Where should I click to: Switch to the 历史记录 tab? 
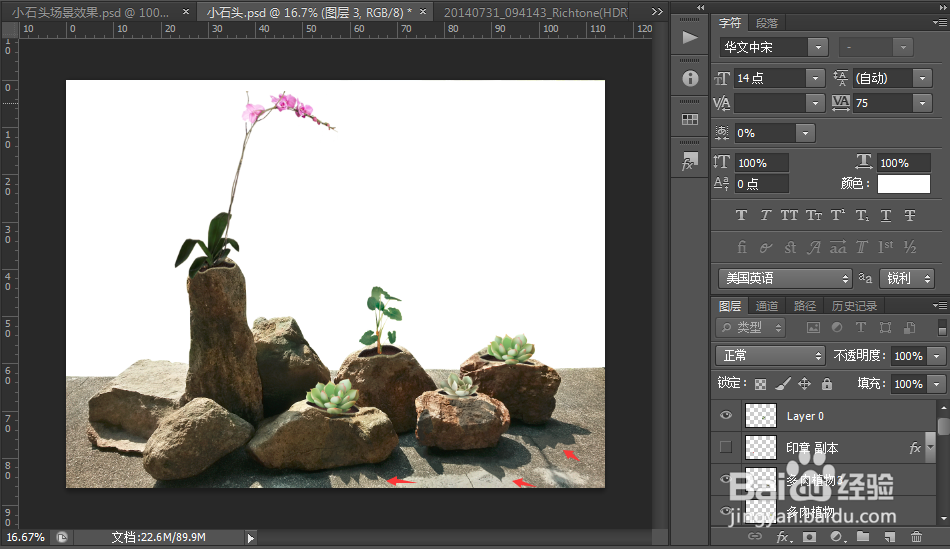[854, 306]
